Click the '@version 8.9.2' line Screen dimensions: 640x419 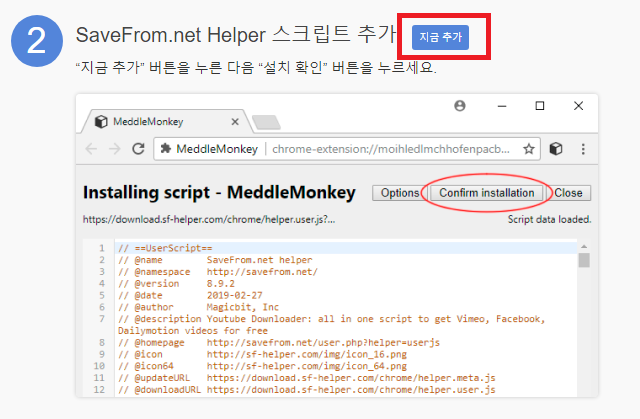(176, 284)
